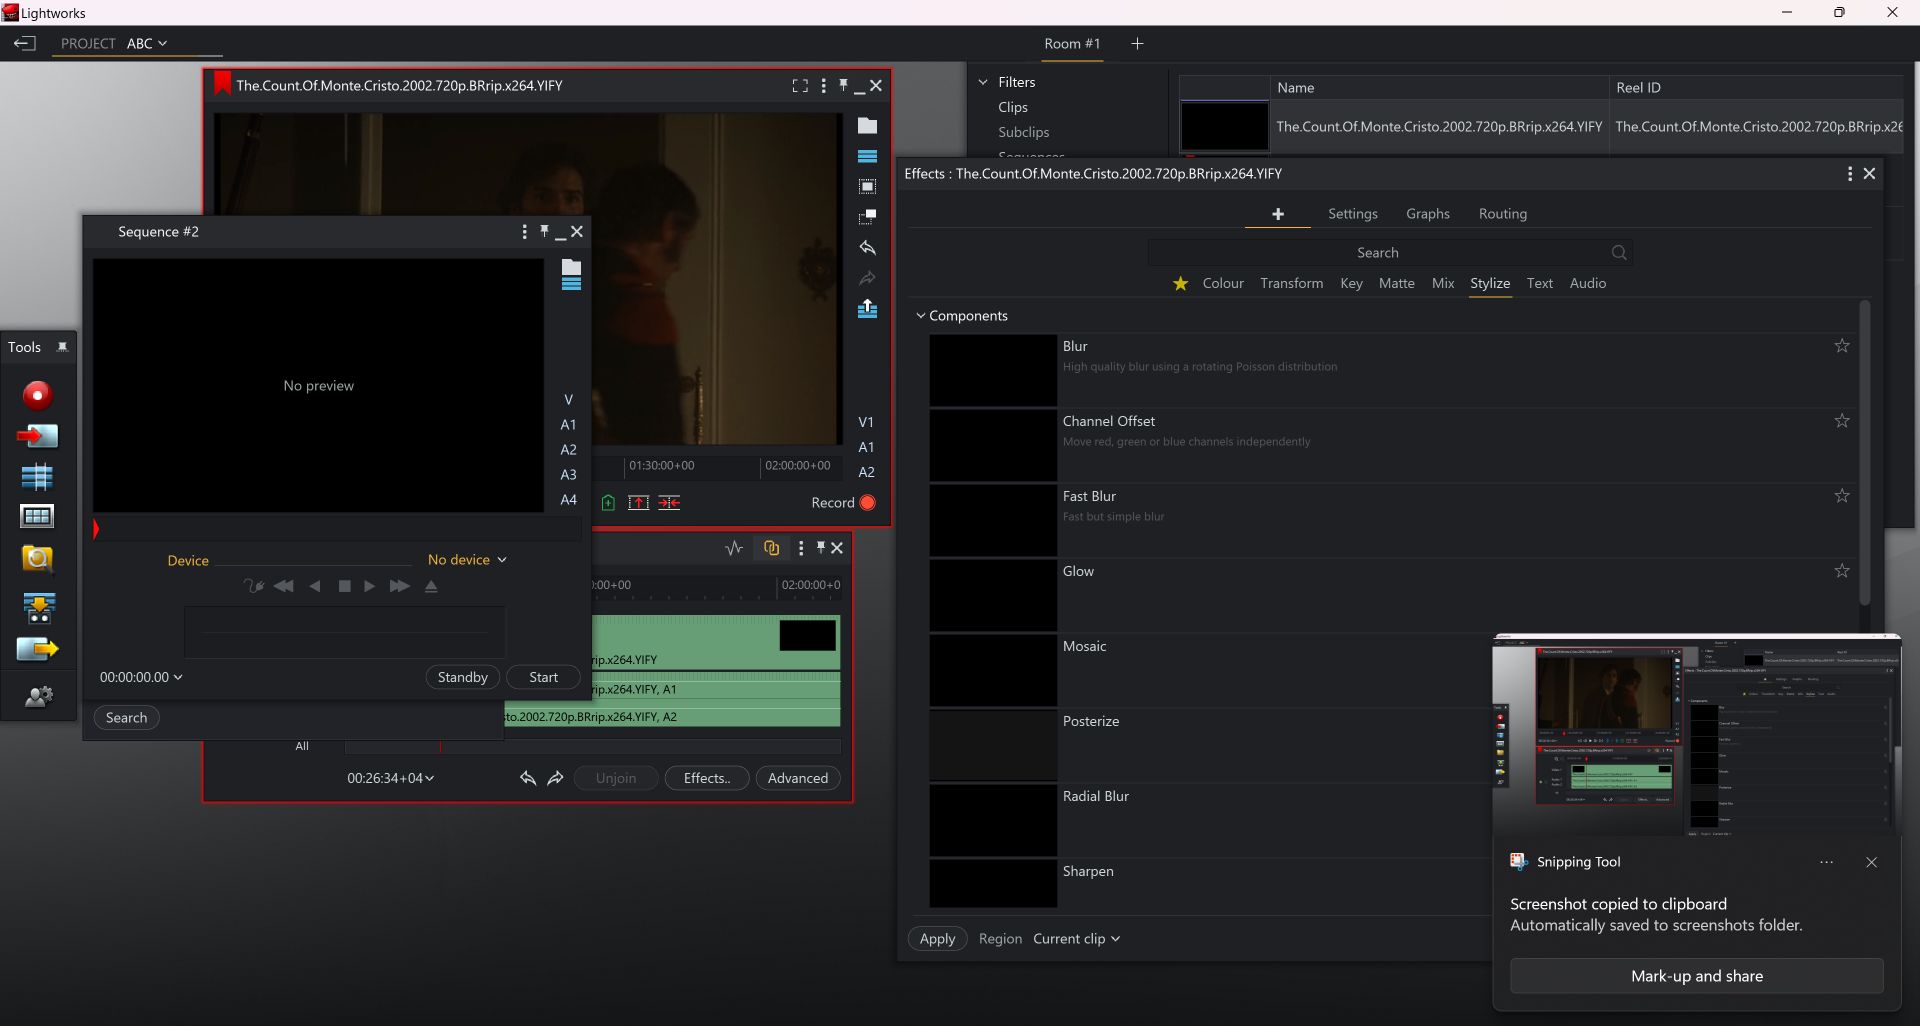The height and width of the screenshot is (1026, 1920).
Task: Select Clips under Filters
Action: click(x=1012, y=107)
